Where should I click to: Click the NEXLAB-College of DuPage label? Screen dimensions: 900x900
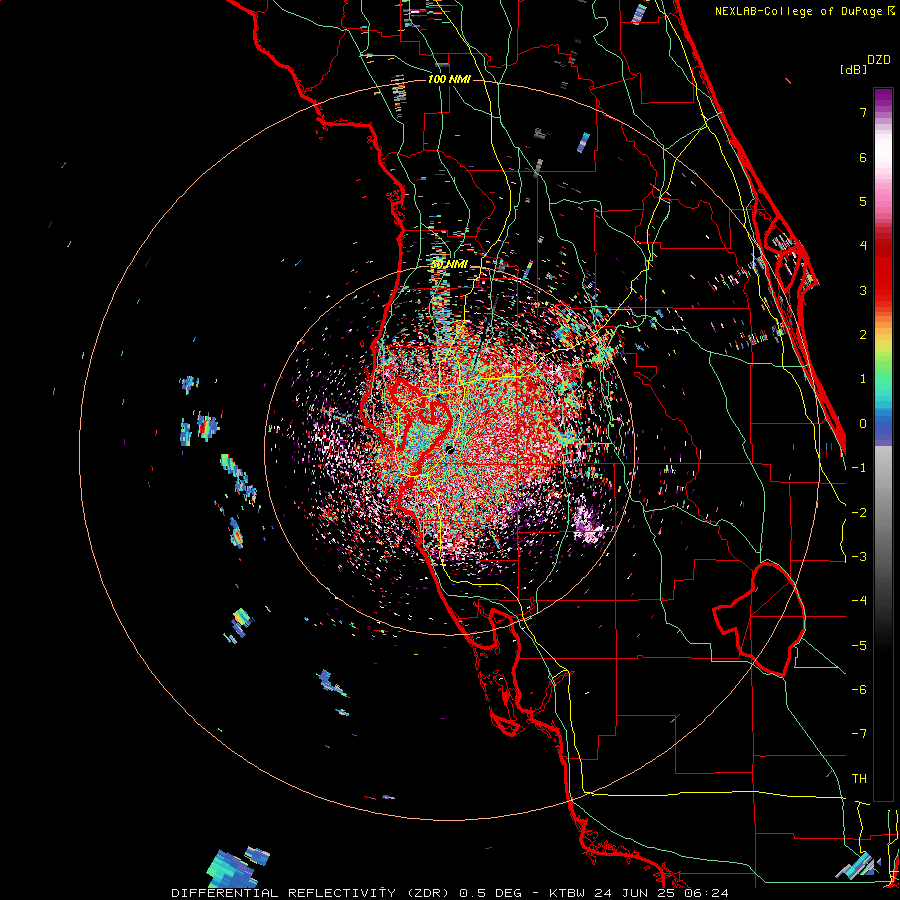tap(800, 11)
